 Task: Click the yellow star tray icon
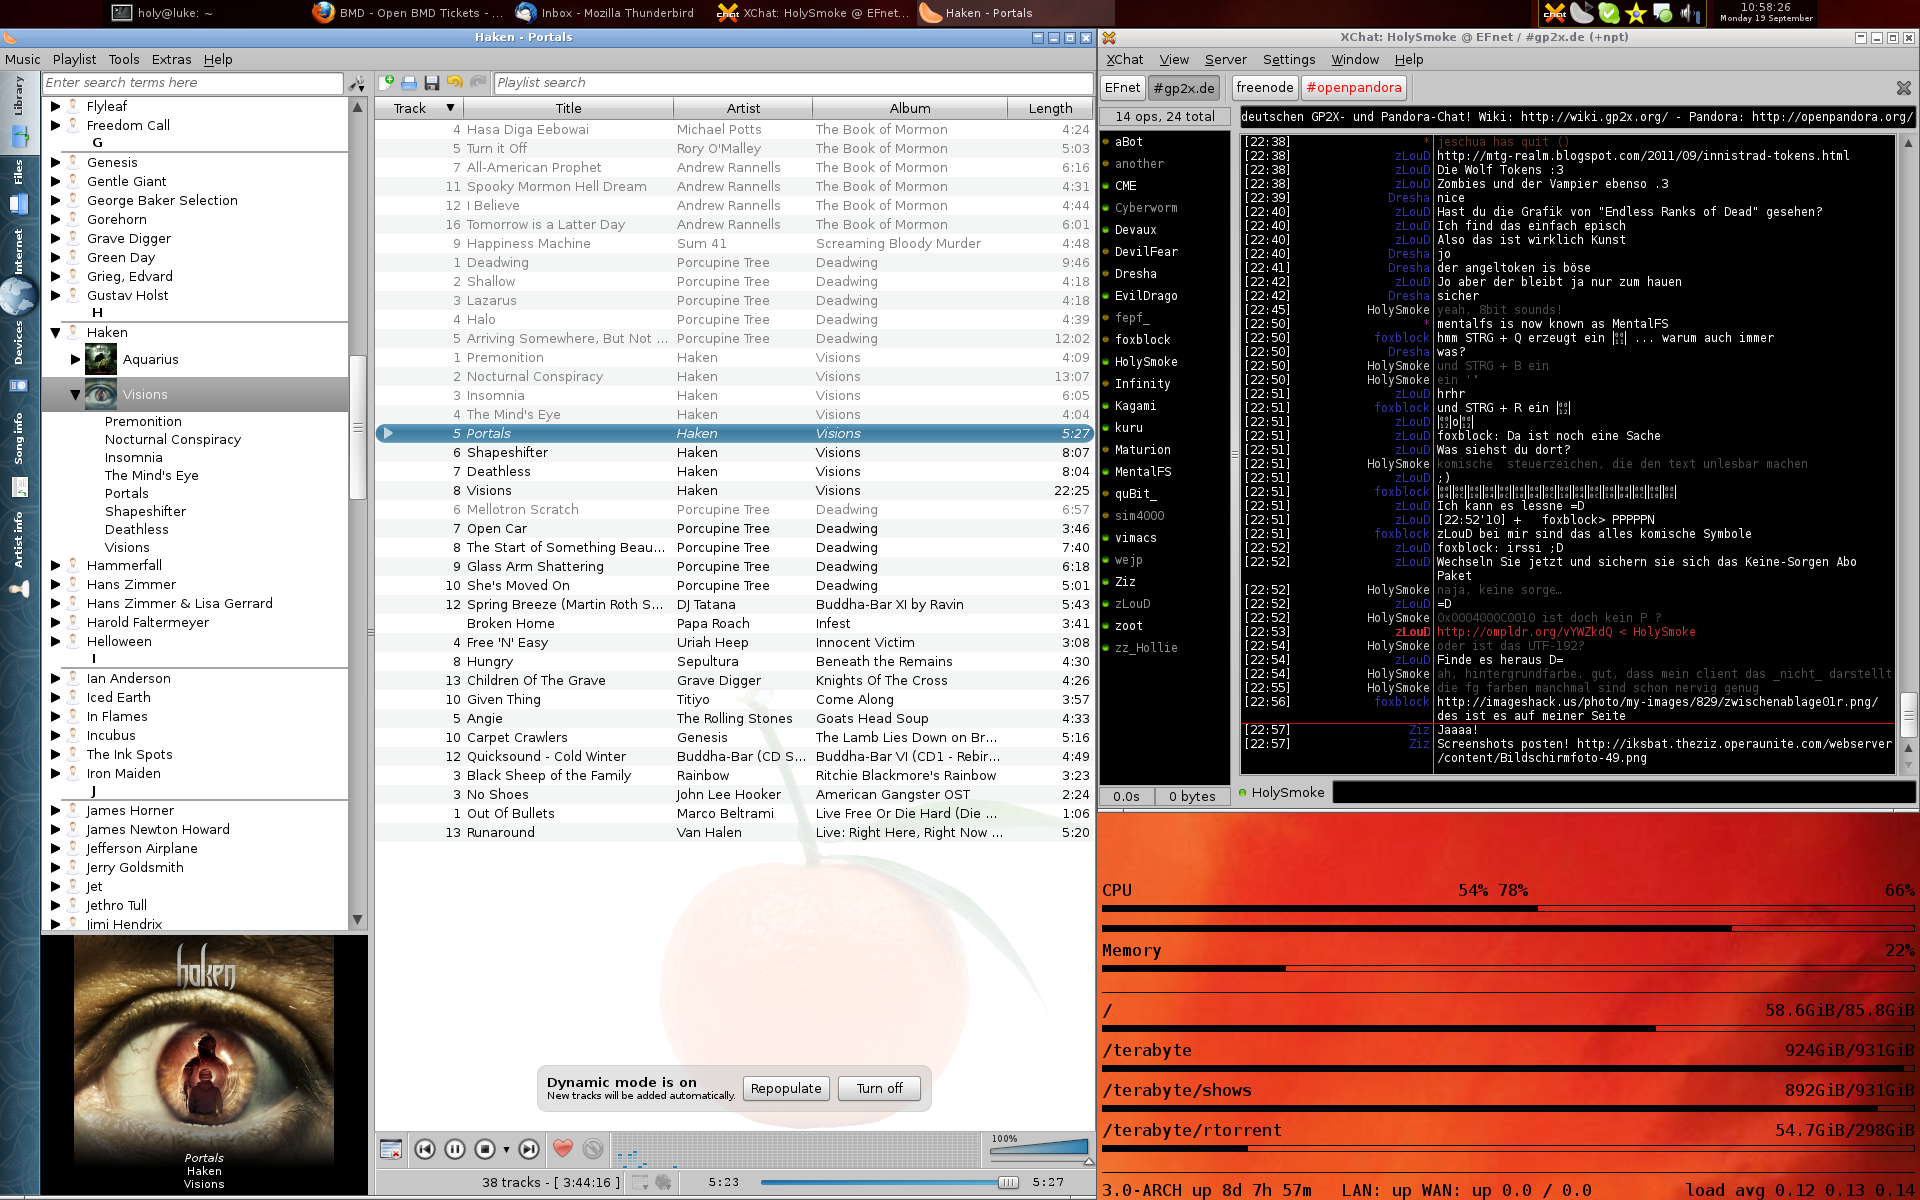tap(1636, 13)
